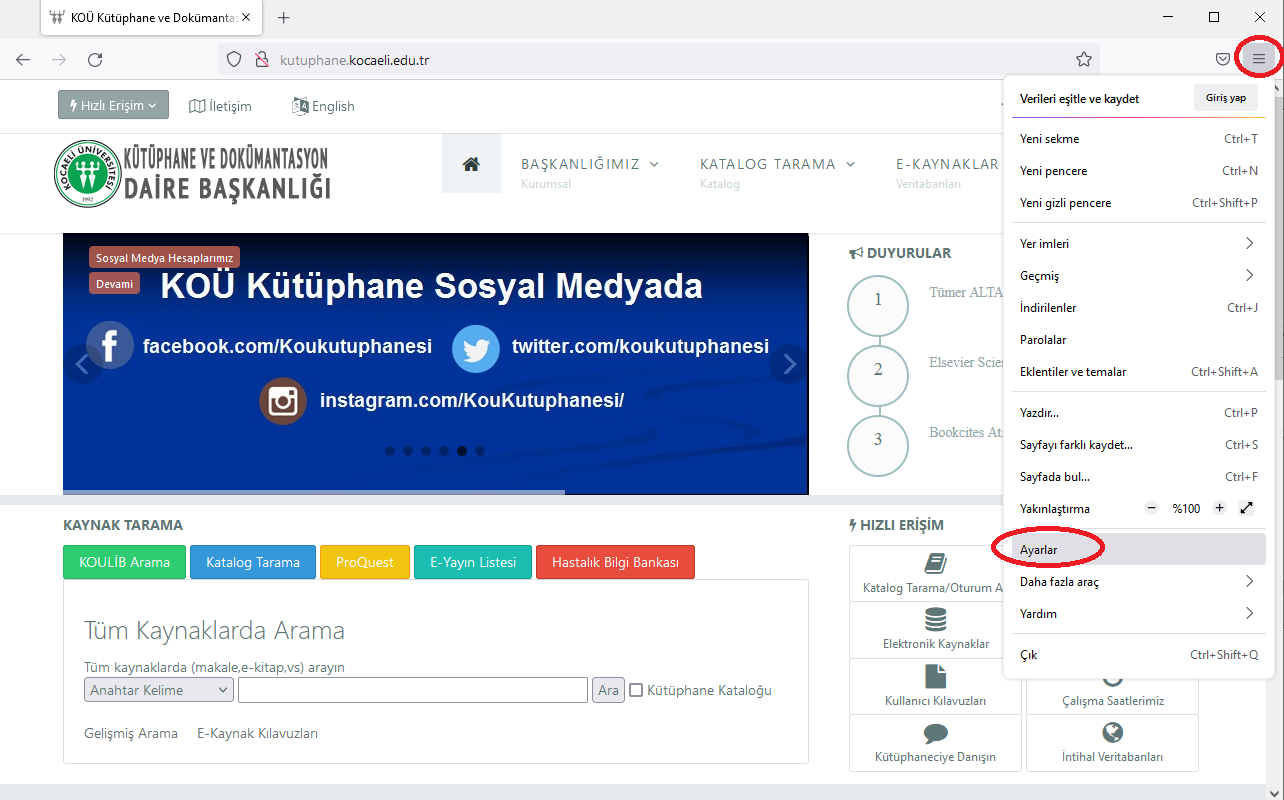Go back to previous page
The width and height of the screenshot is (1284, 800).
(23, 59)
